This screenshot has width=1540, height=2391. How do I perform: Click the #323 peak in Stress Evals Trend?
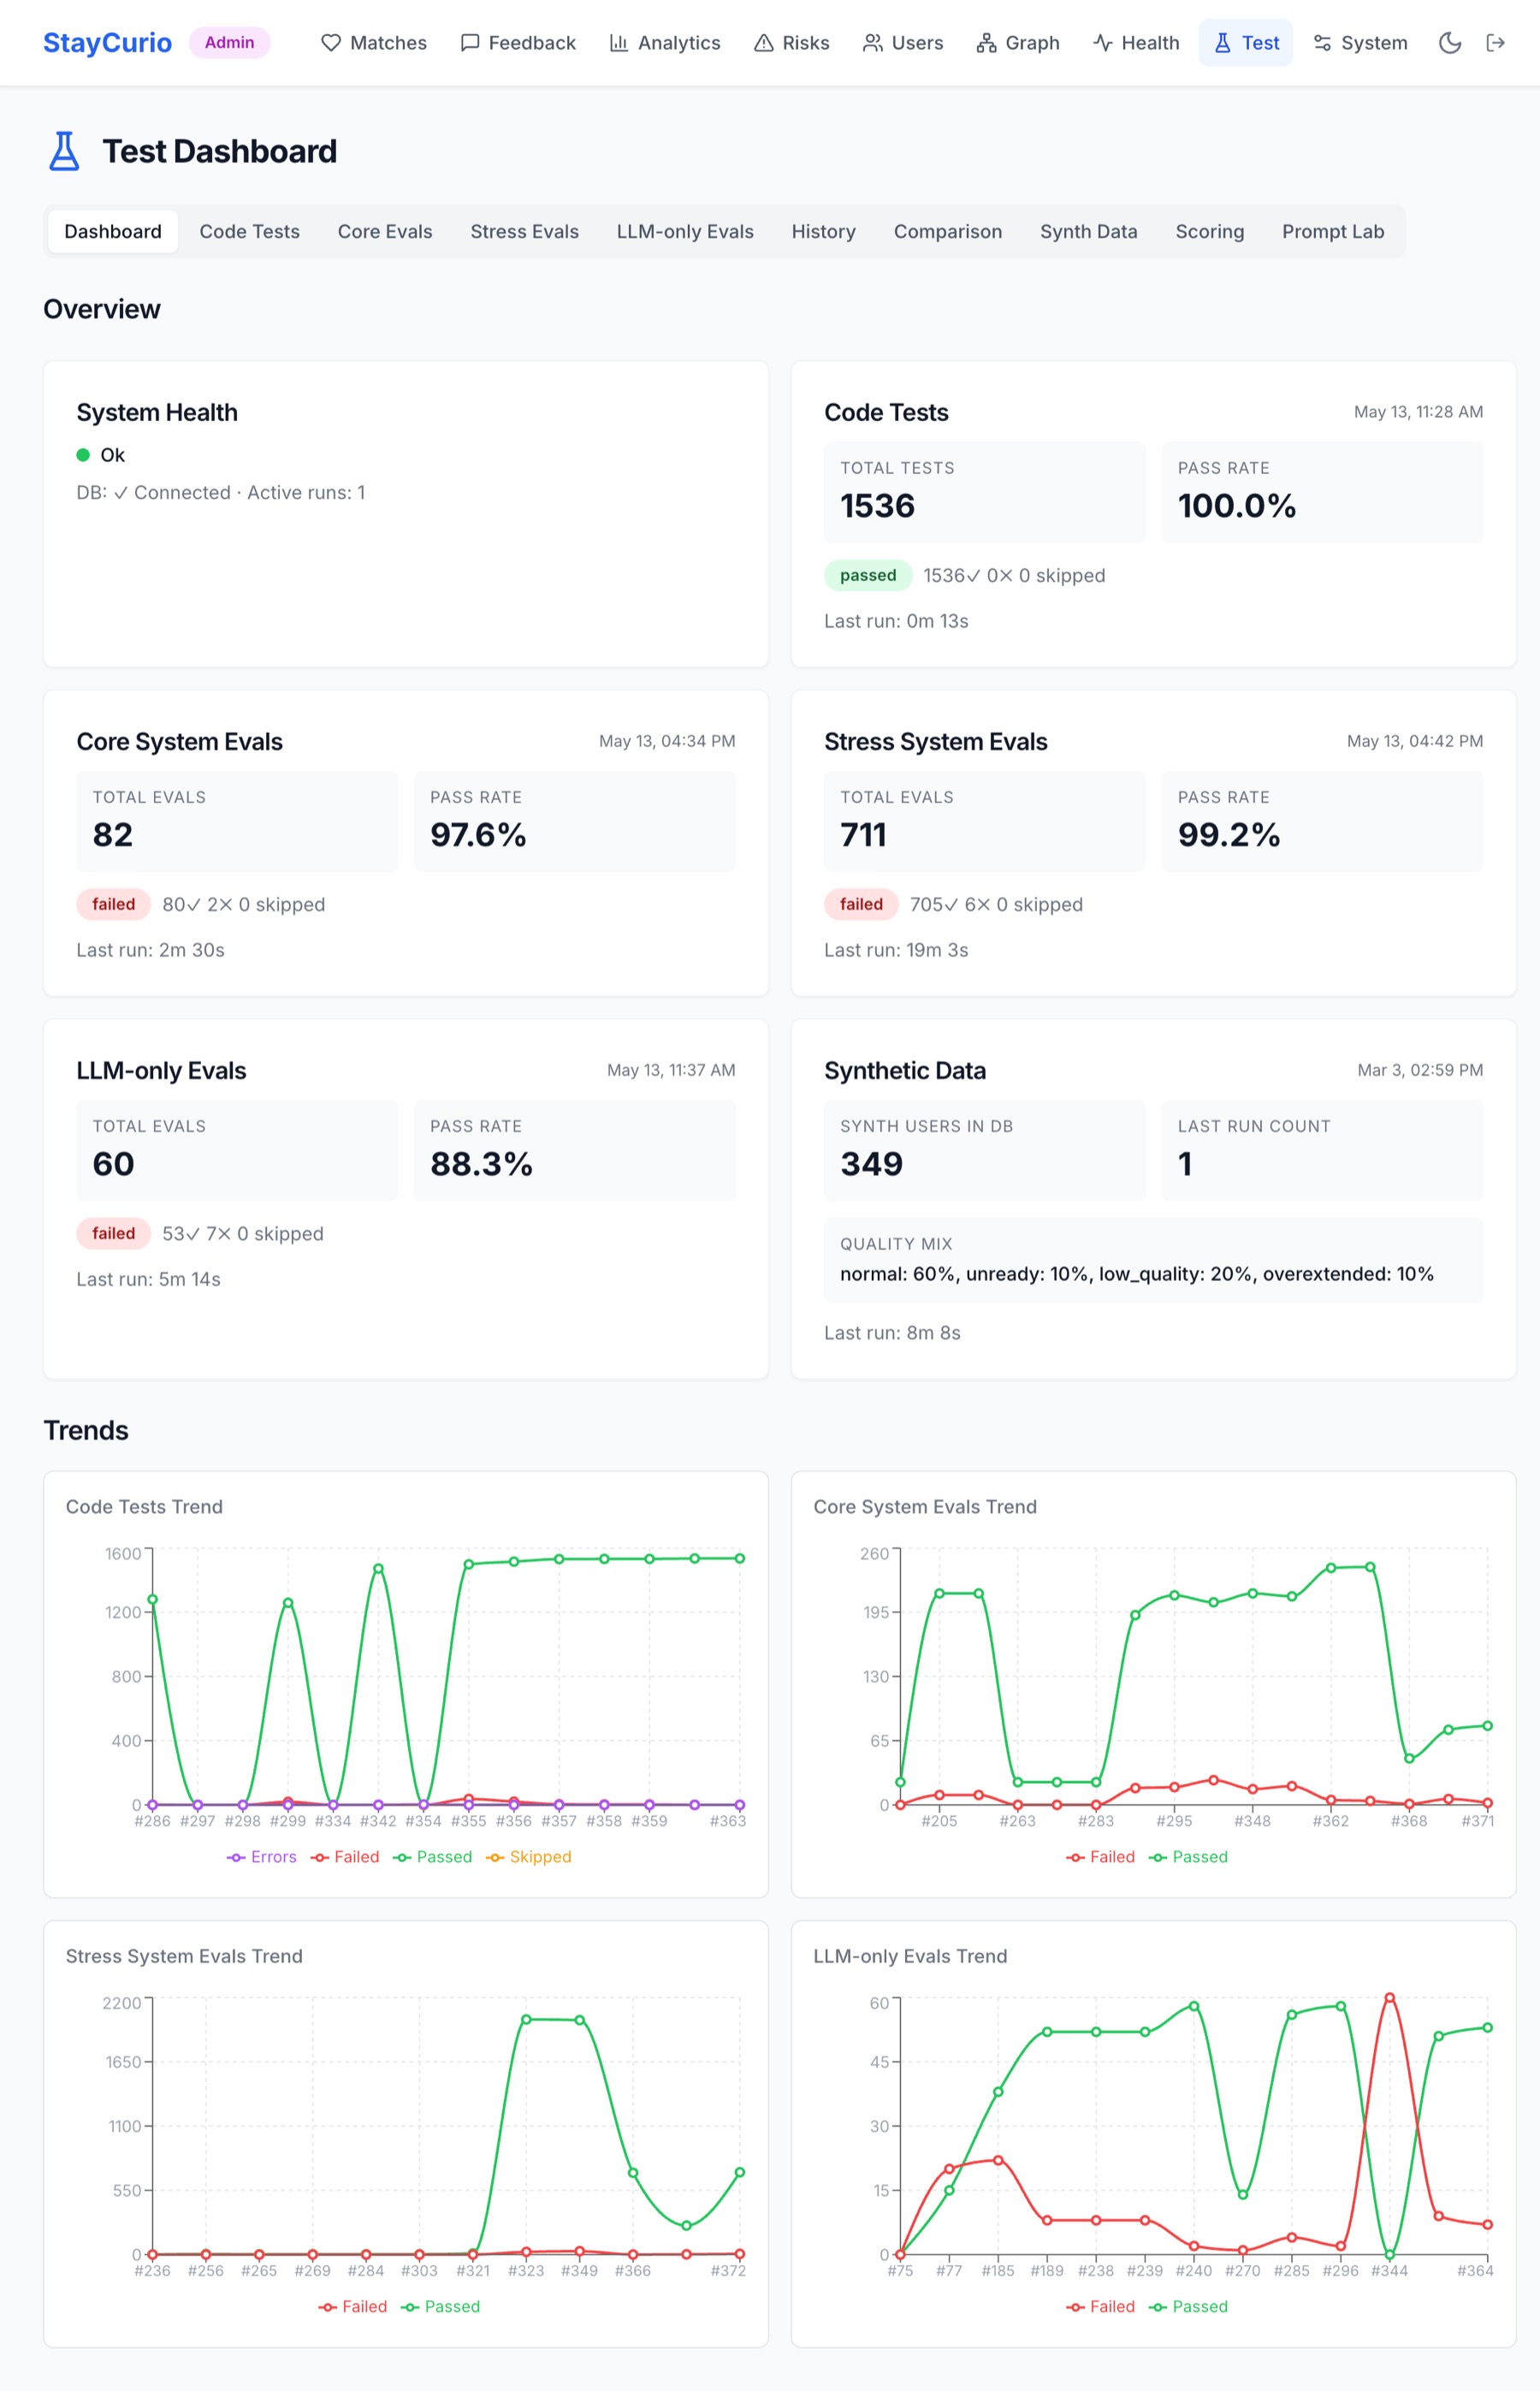526,2019
